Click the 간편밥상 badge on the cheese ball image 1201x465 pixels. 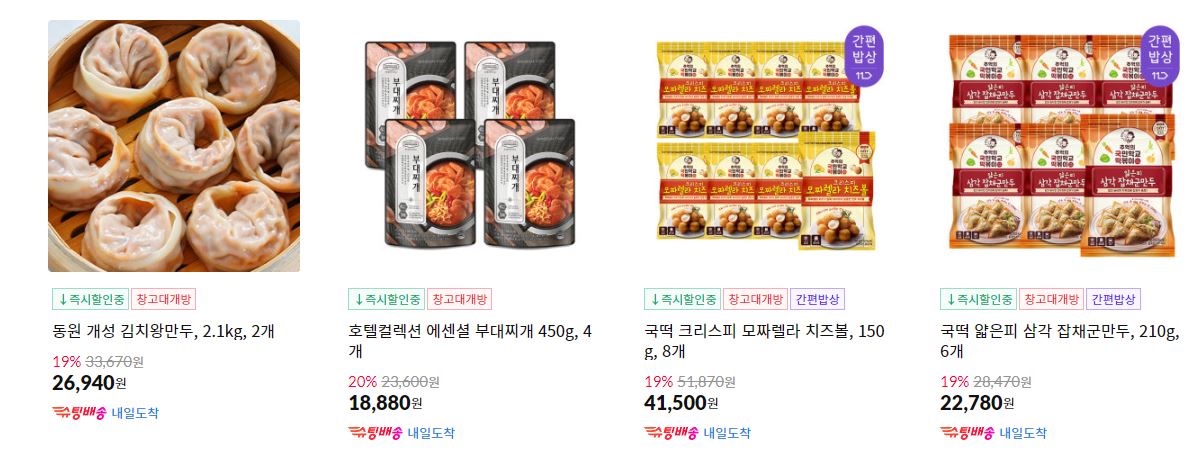coord(864,55)
